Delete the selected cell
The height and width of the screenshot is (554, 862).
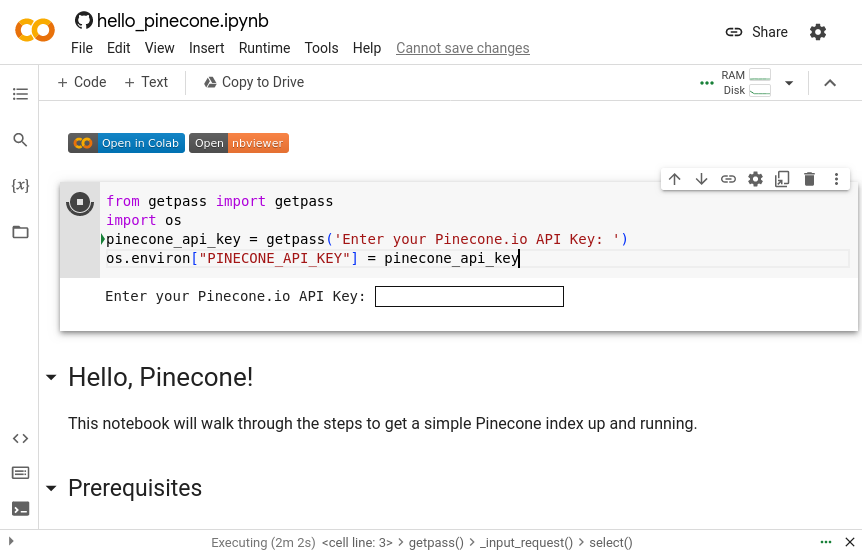click(809, 179)
